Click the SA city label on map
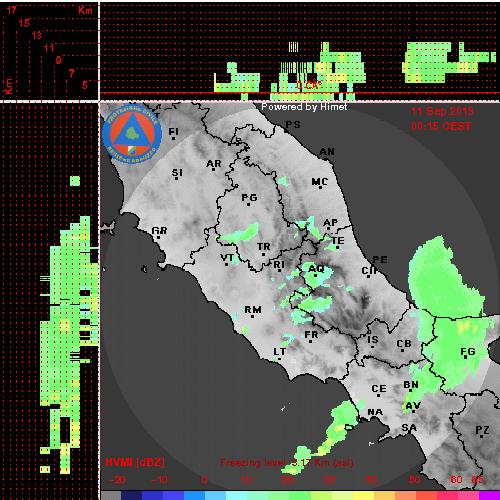 pos(409,427)
